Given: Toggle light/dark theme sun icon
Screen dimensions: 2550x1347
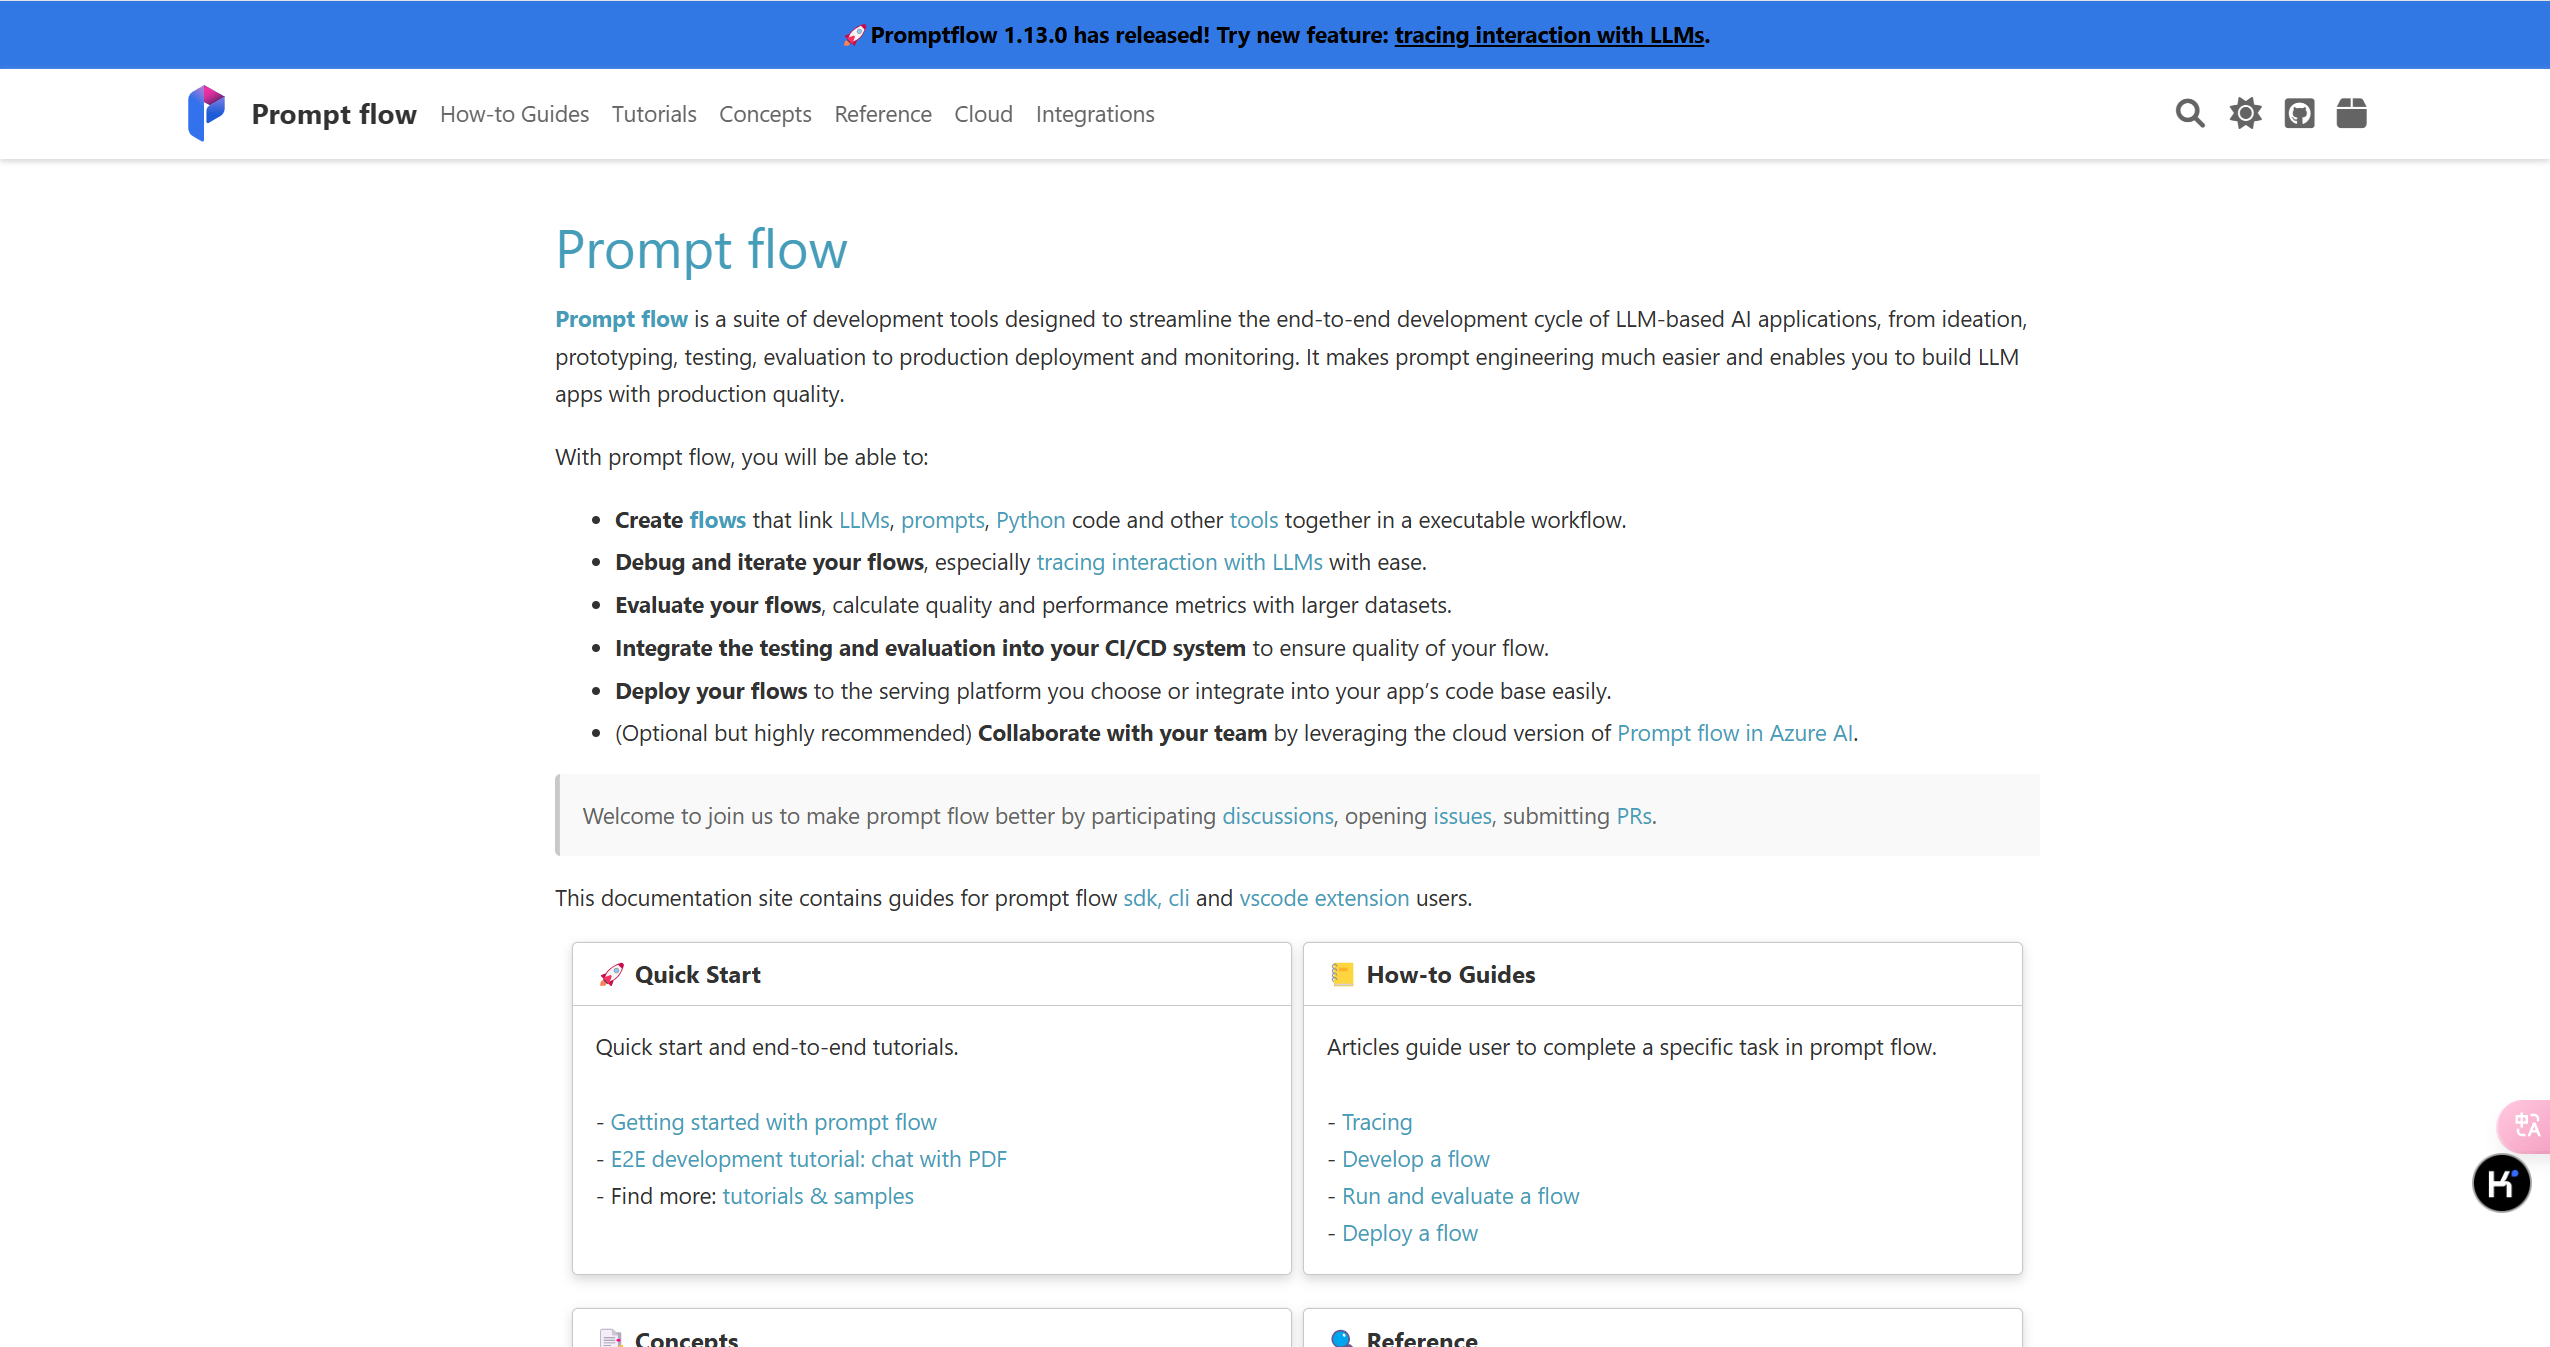Looking at the screenshot, I should [2245, 114].
